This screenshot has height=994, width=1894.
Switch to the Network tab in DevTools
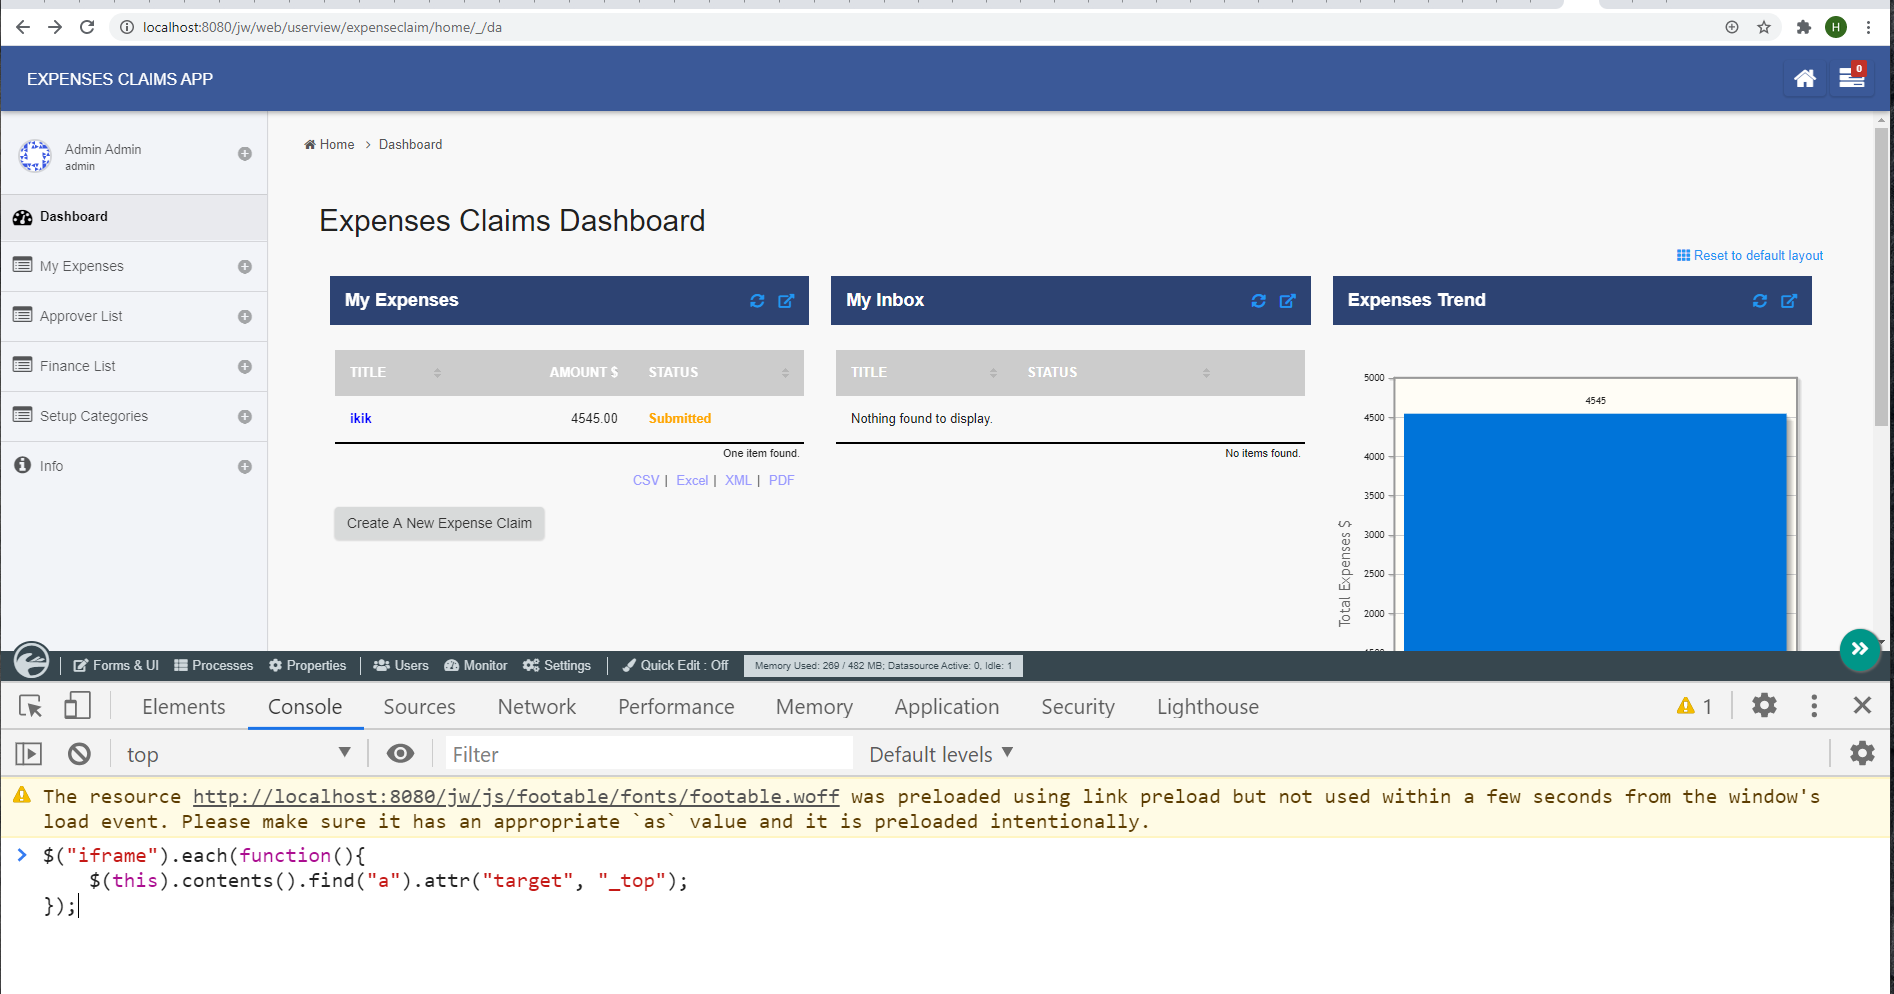(x=536, y=707)
